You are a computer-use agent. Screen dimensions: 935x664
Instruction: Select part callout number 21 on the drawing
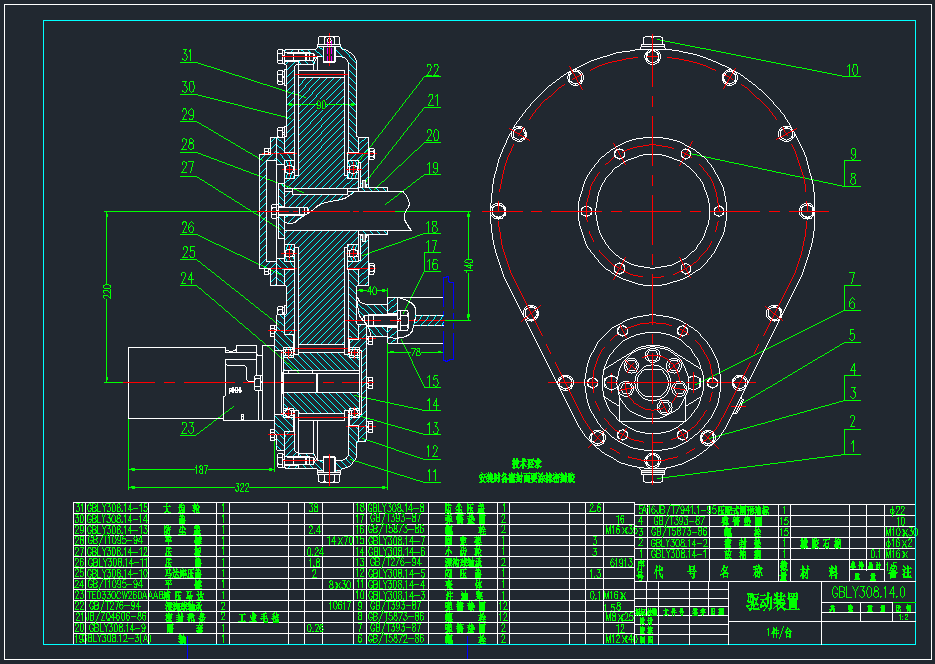[433, 100]
